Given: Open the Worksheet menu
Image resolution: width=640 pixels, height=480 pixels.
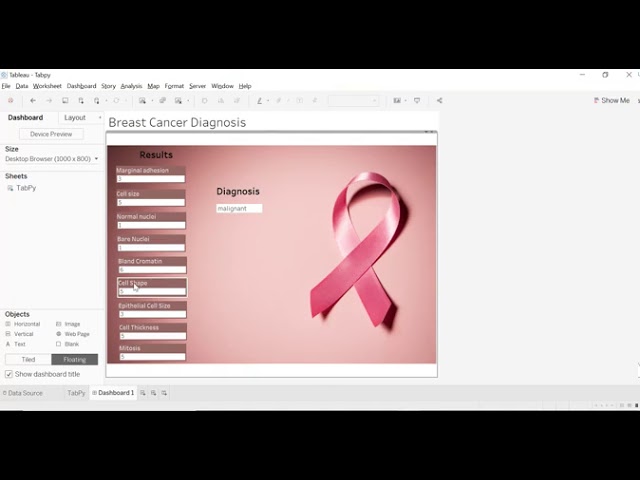Looking at the screenshot, I should tap(47, 86).
